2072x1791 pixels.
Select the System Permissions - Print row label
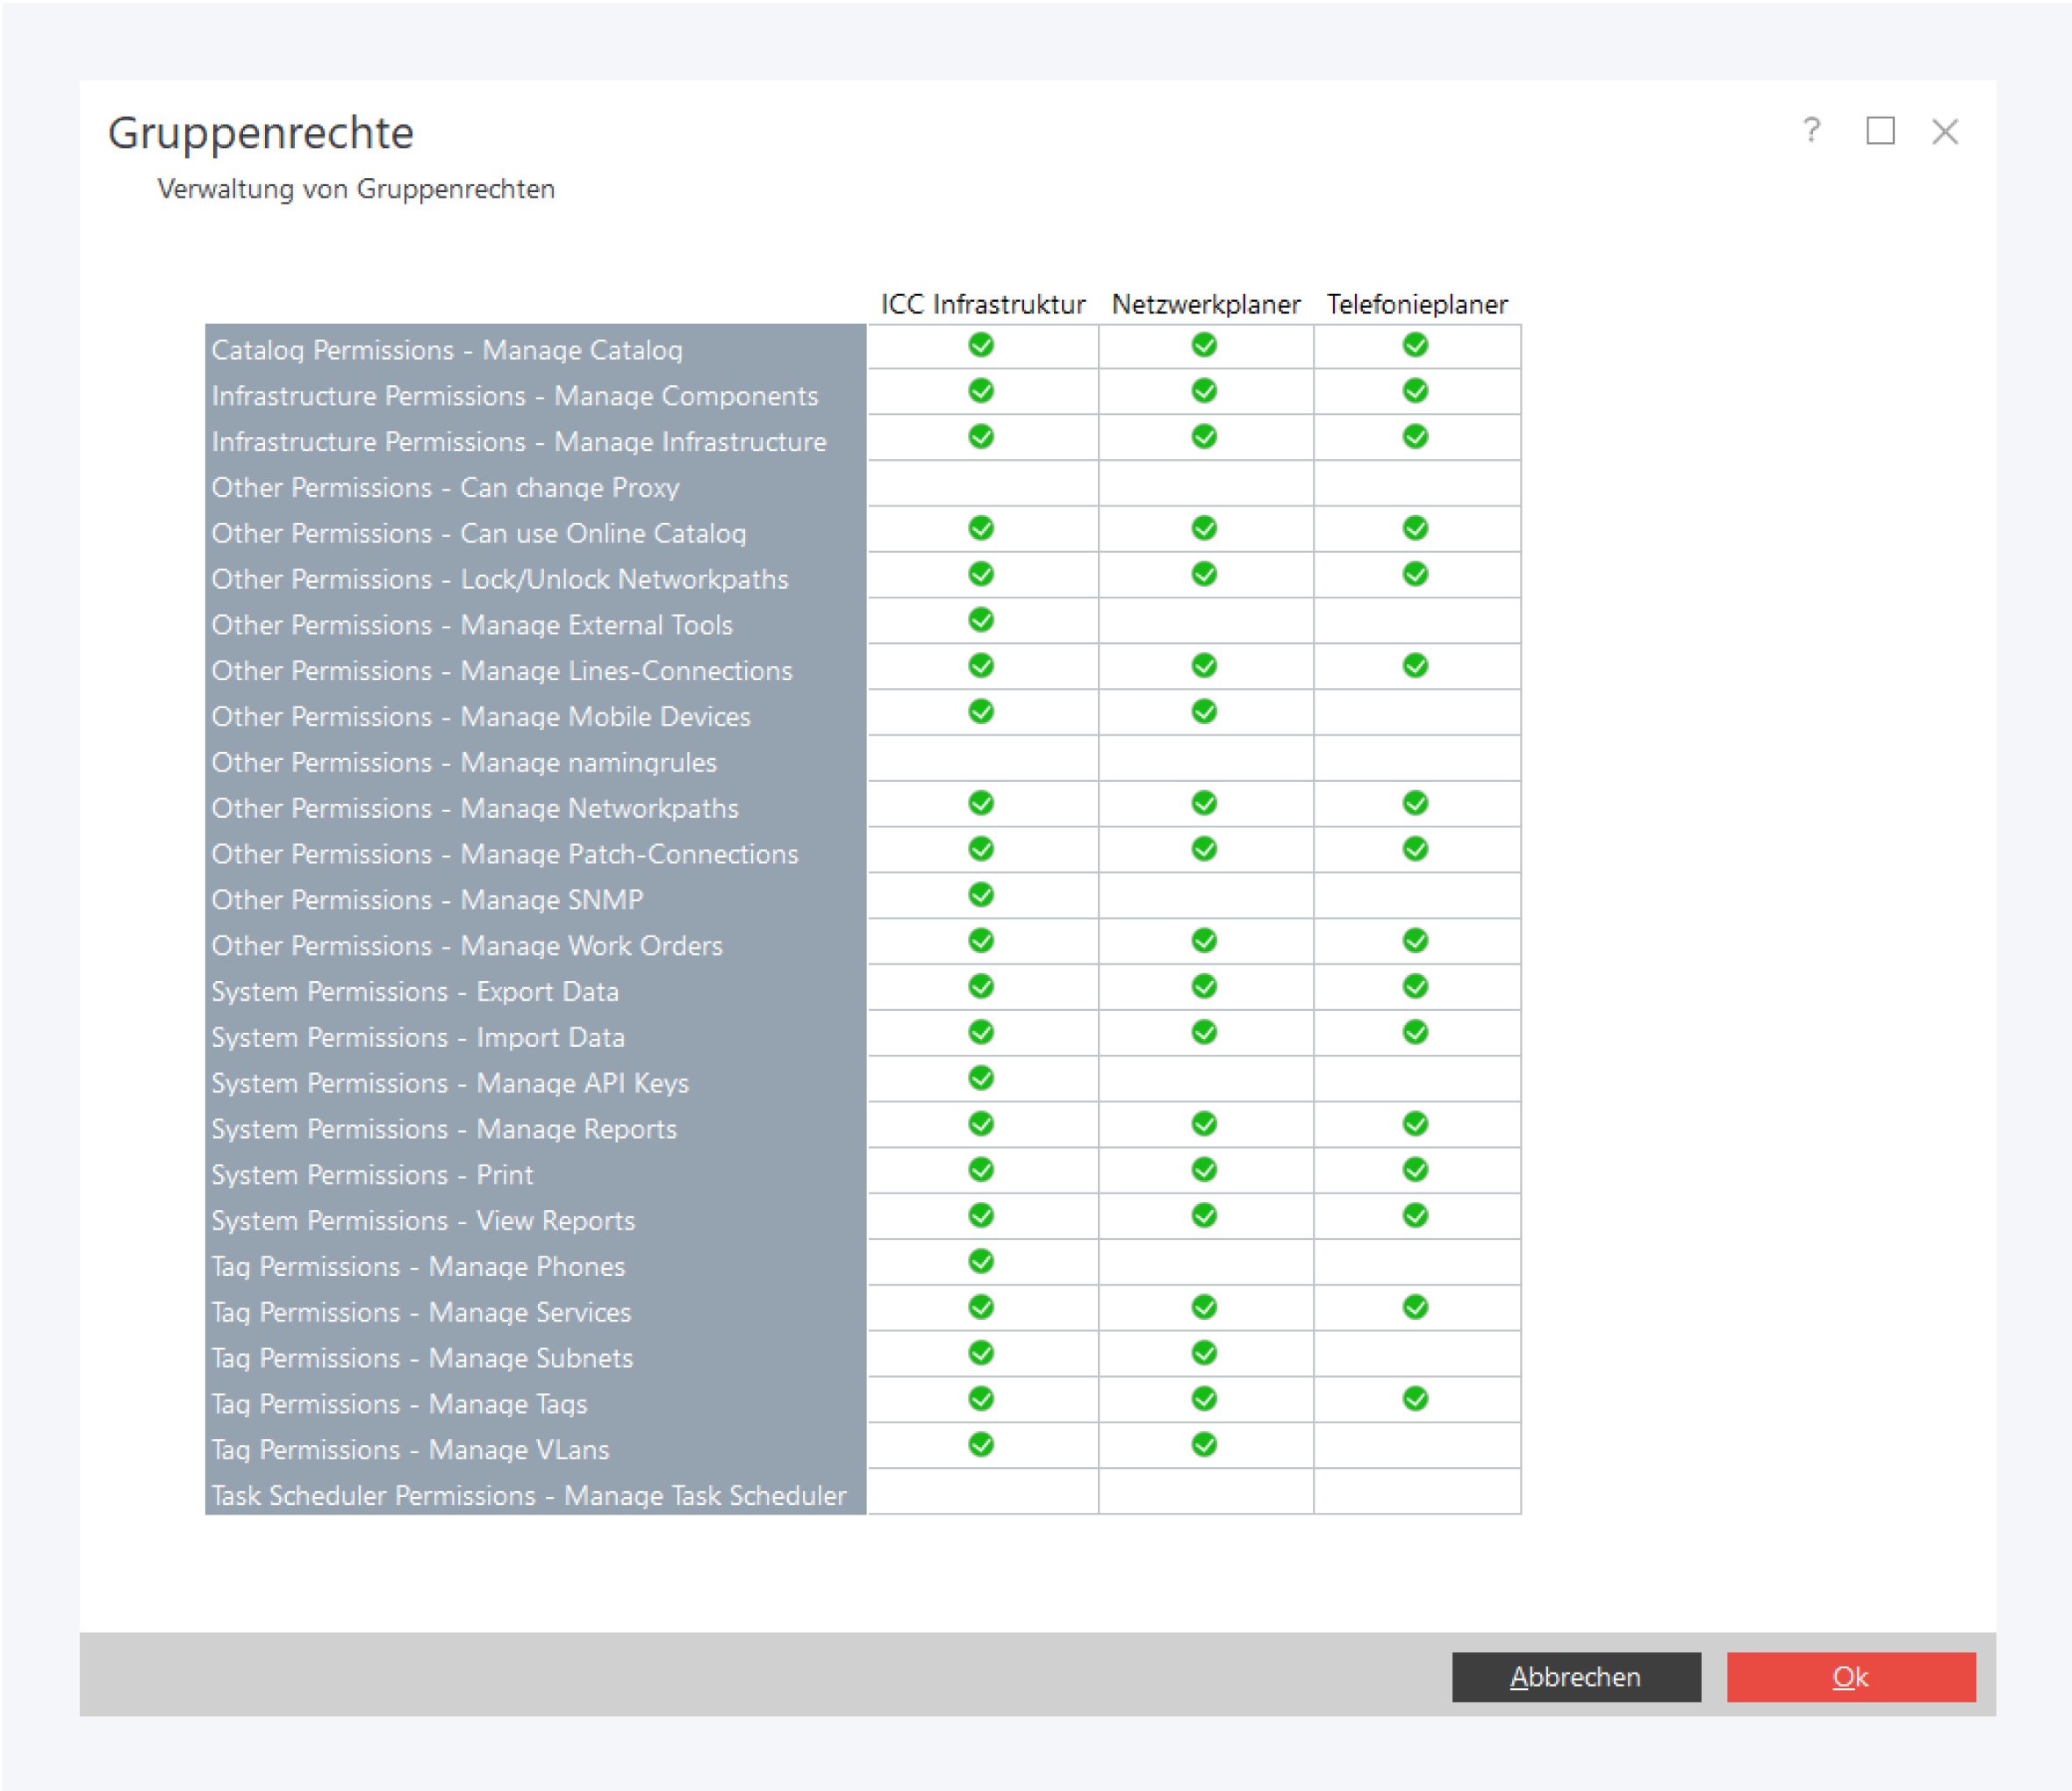372,1175
